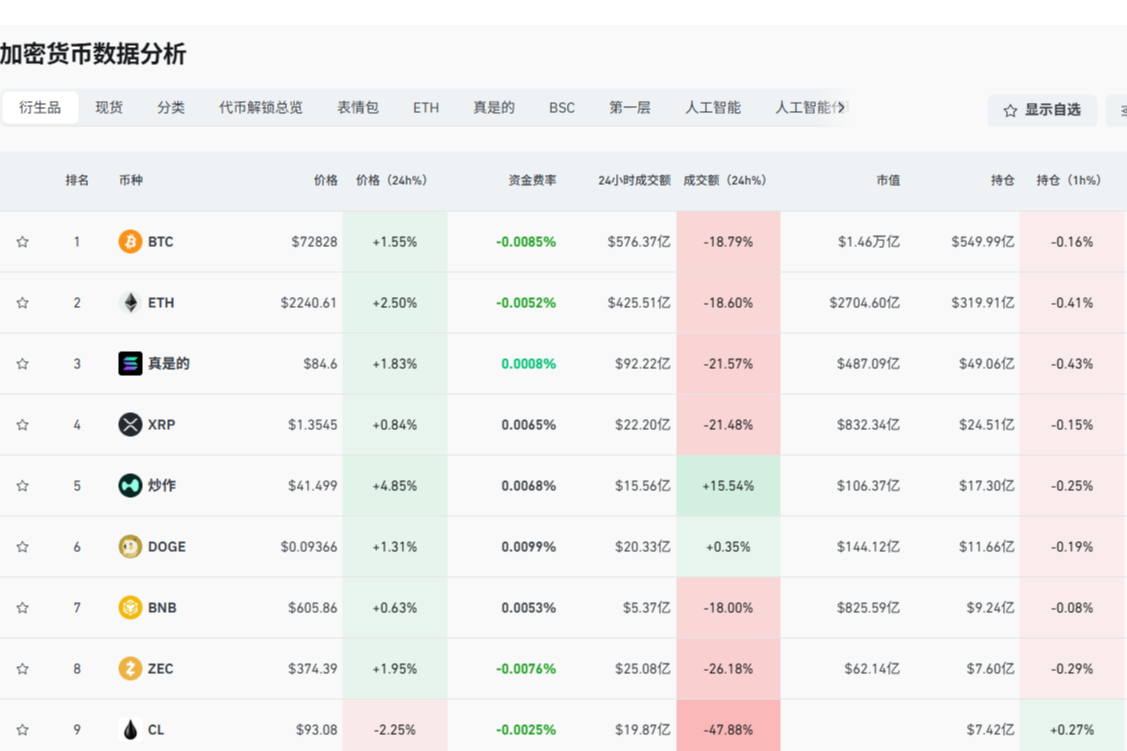Sort table by 资金费率 column header

(x=532, y=181)
